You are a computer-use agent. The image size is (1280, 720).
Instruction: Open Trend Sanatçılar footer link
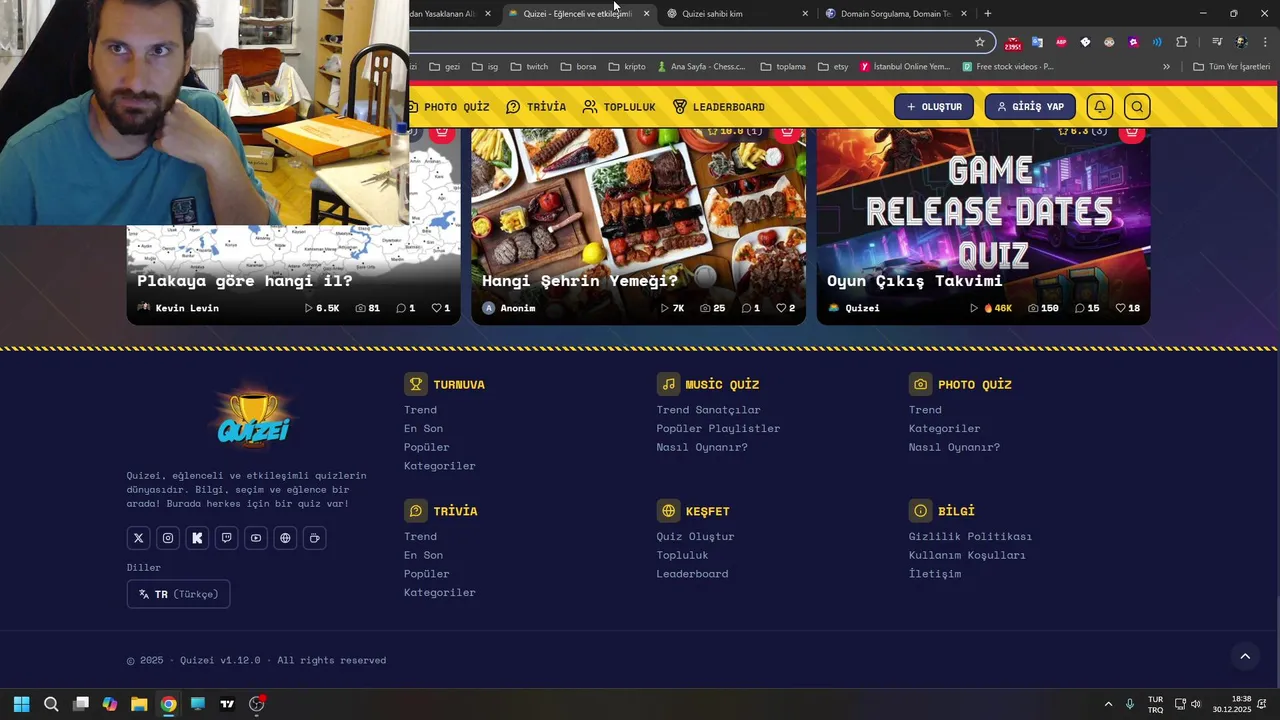click(x=708, y=410)
